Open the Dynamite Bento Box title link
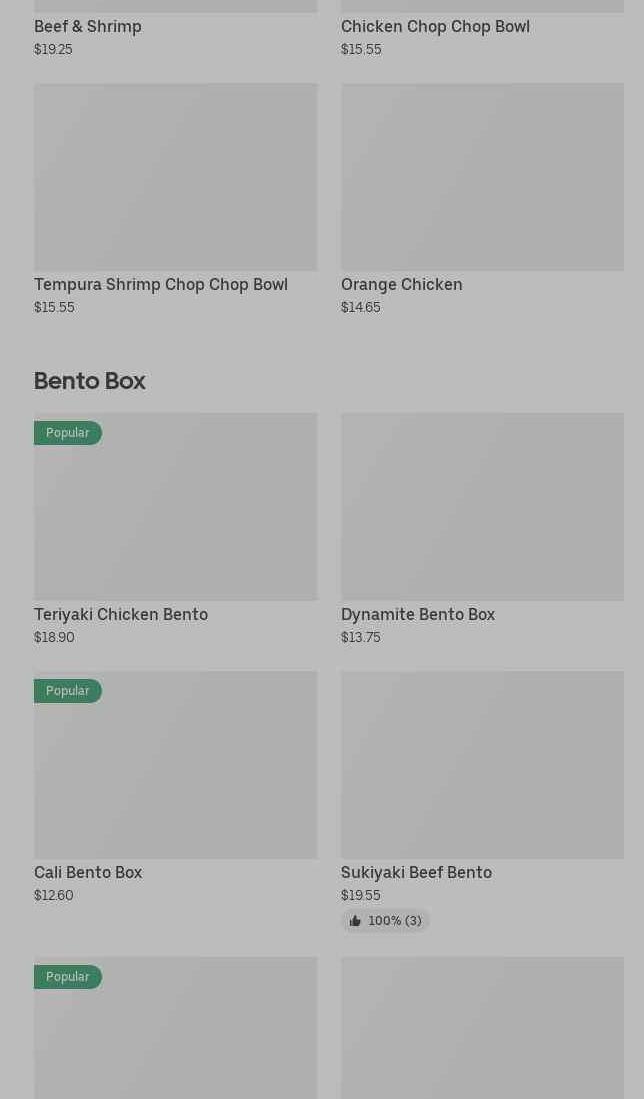 tap(418, 615)
